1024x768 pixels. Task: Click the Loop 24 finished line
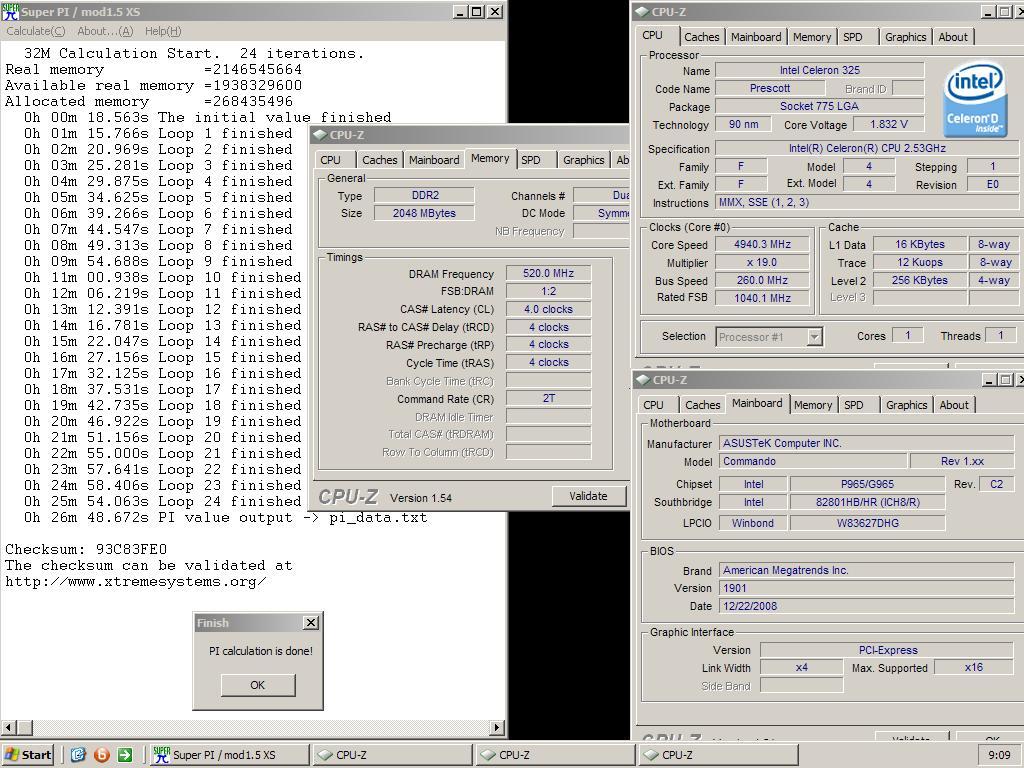coord(163,502)
